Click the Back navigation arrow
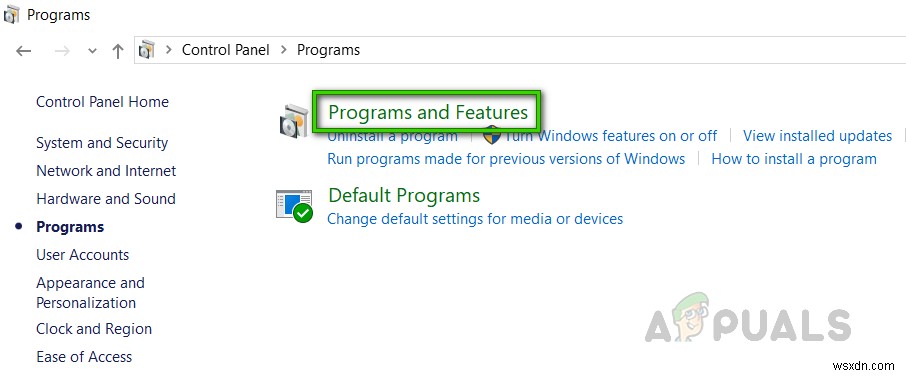906x376 pixels. (23, 51)
